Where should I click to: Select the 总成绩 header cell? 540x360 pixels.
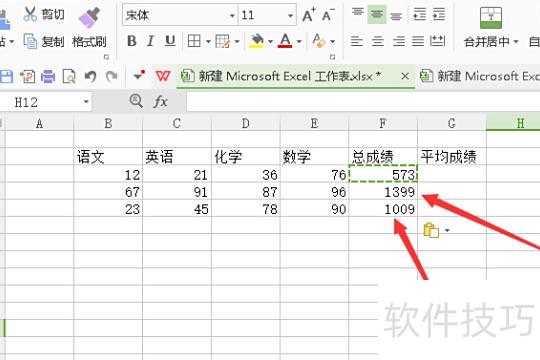(383, 156)
